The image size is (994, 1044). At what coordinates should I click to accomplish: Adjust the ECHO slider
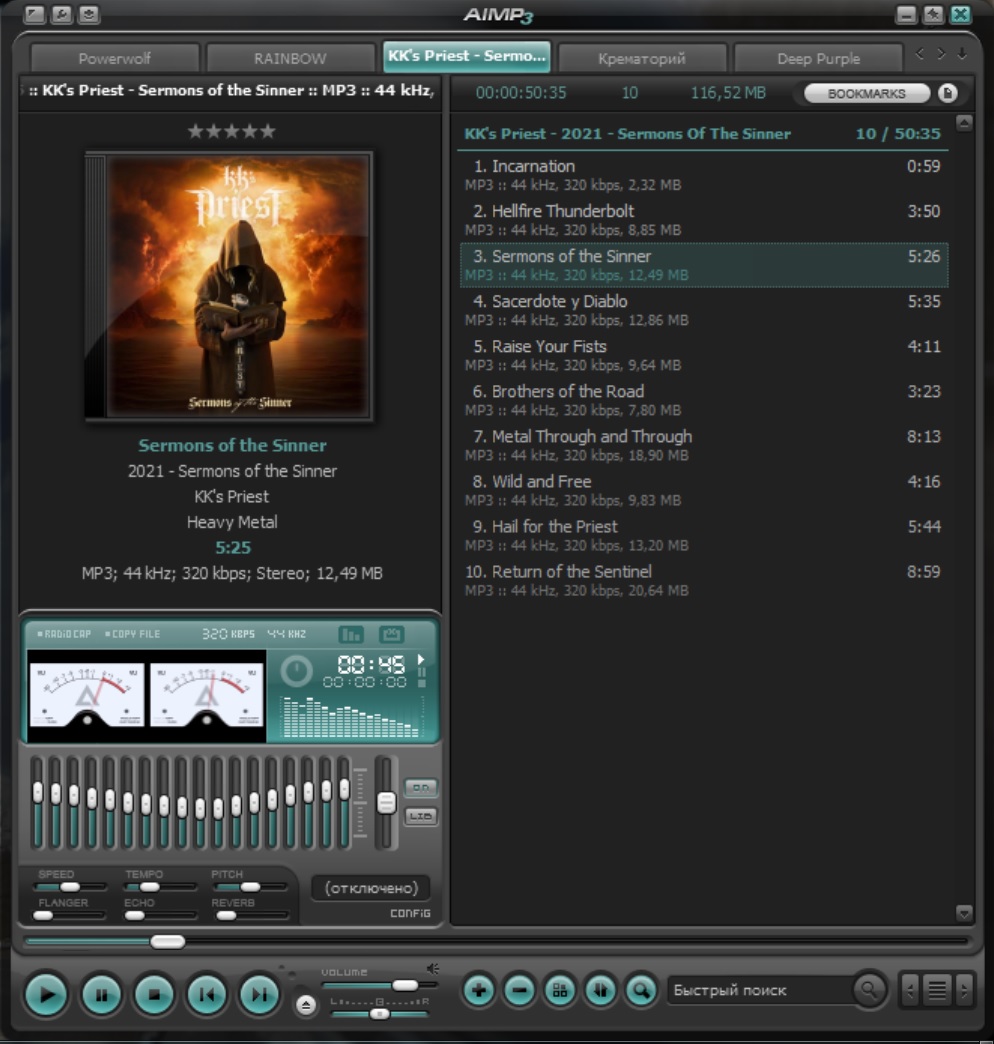160,915
